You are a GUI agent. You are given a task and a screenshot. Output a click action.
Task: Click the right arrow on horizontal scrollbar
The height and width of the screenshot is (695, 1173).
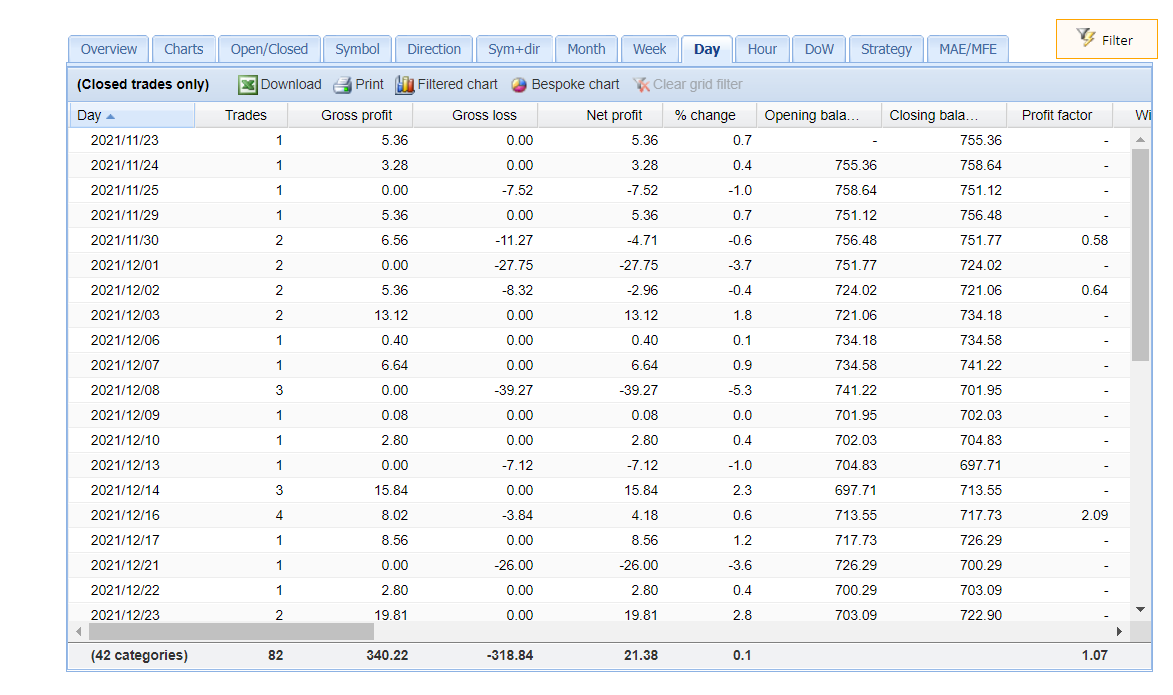(1120, 631)
